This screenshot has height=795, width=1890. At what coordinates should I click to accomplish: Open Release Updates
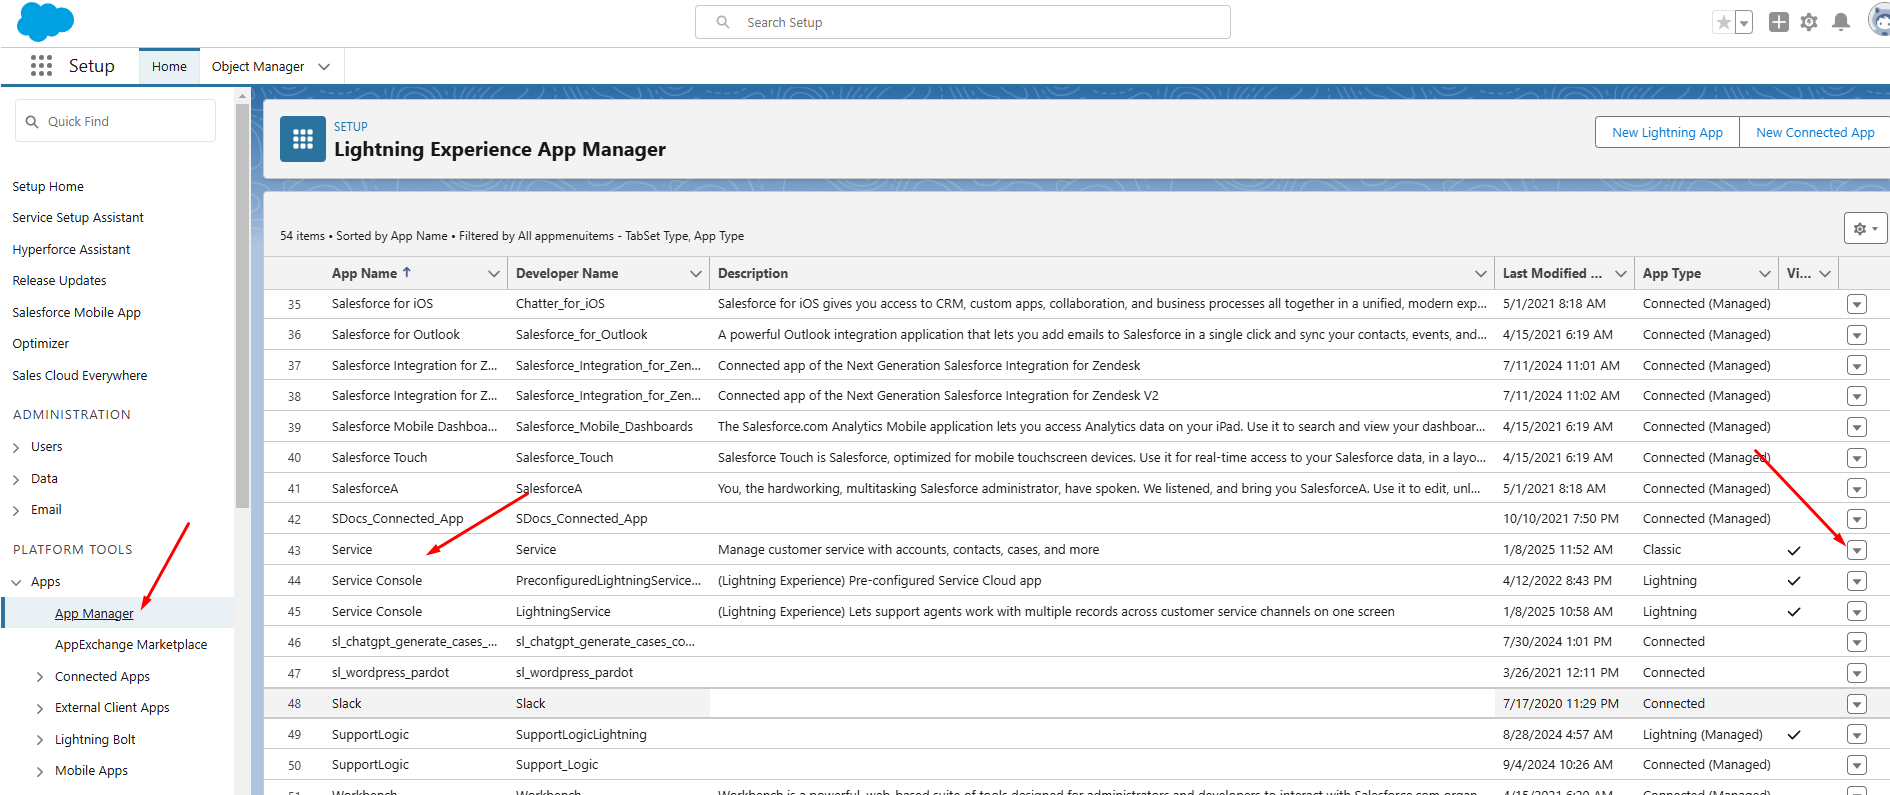59,281
